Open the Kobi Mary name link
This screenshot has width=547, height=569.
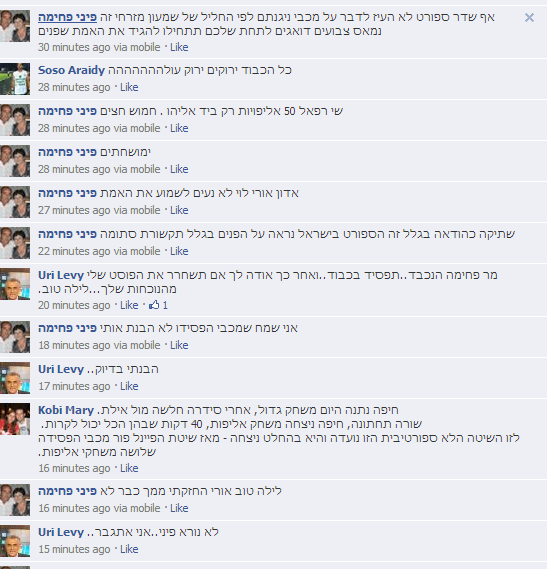pyautogui.click(x=66, y=410)
